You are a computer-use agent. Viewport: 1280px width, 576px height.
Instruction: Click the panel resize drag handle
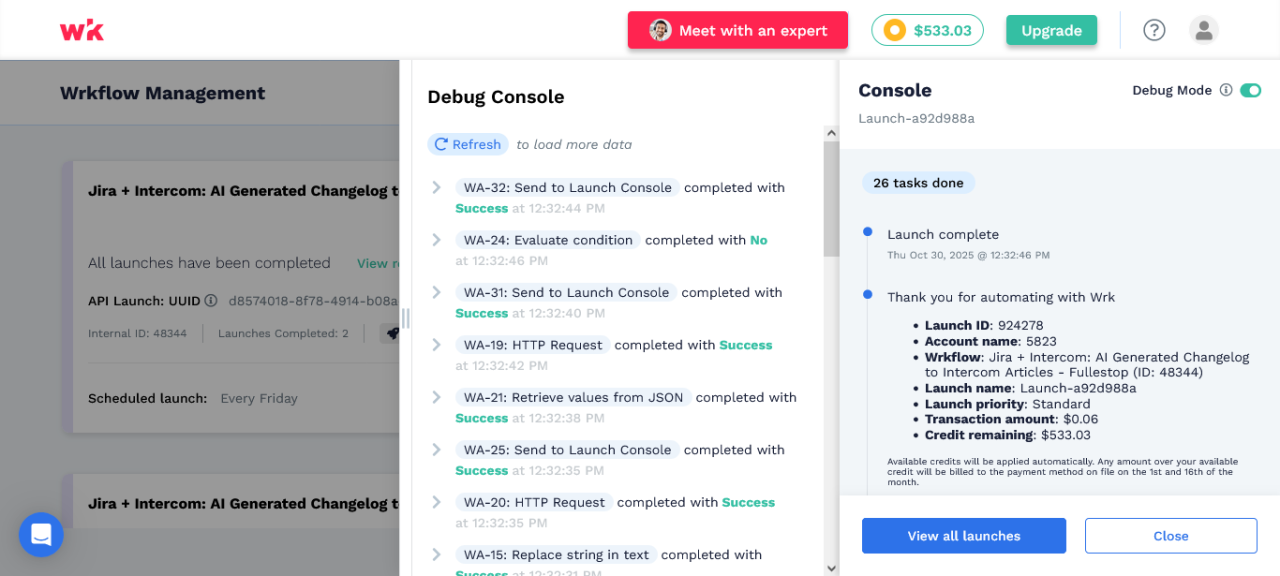[x=406, y=317]
